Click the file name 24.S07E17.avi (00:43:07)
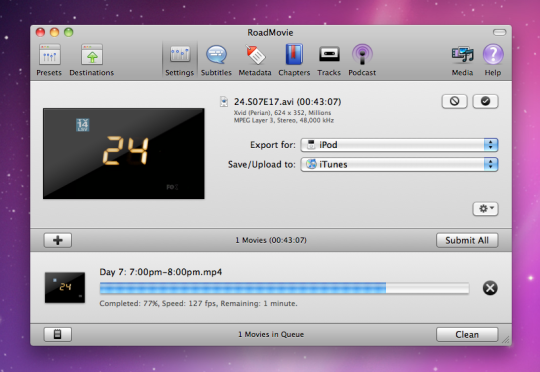The image size is (540, 372). 288,102
